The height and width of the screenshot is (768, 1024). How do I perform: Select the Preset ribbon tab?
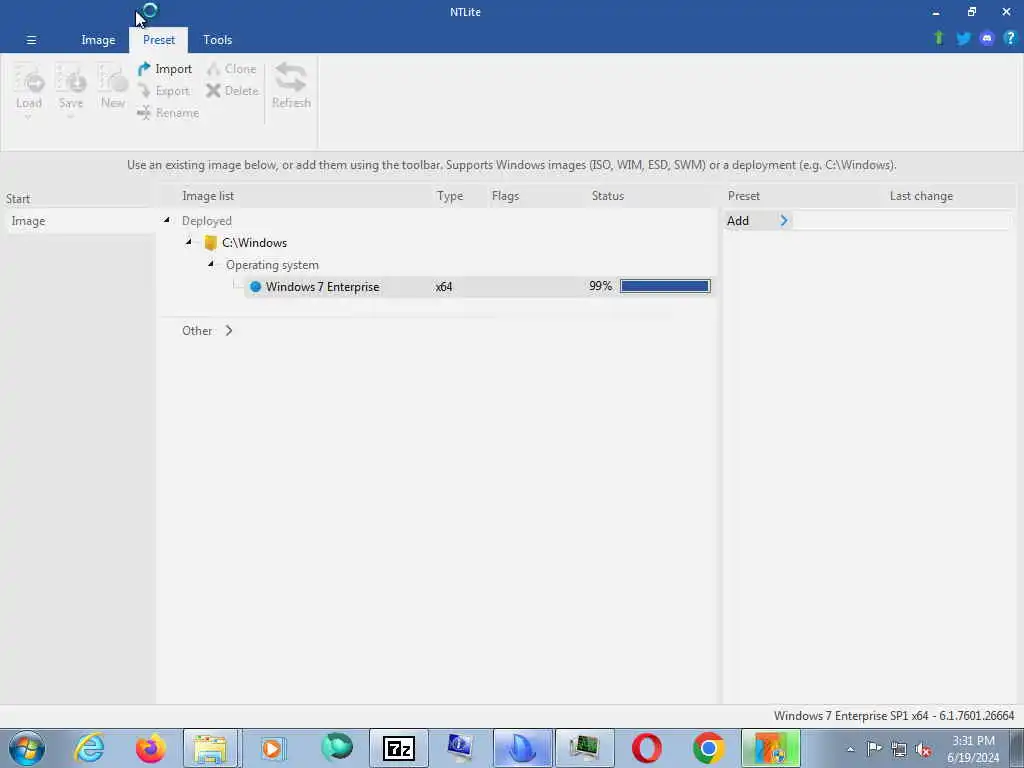159,40
